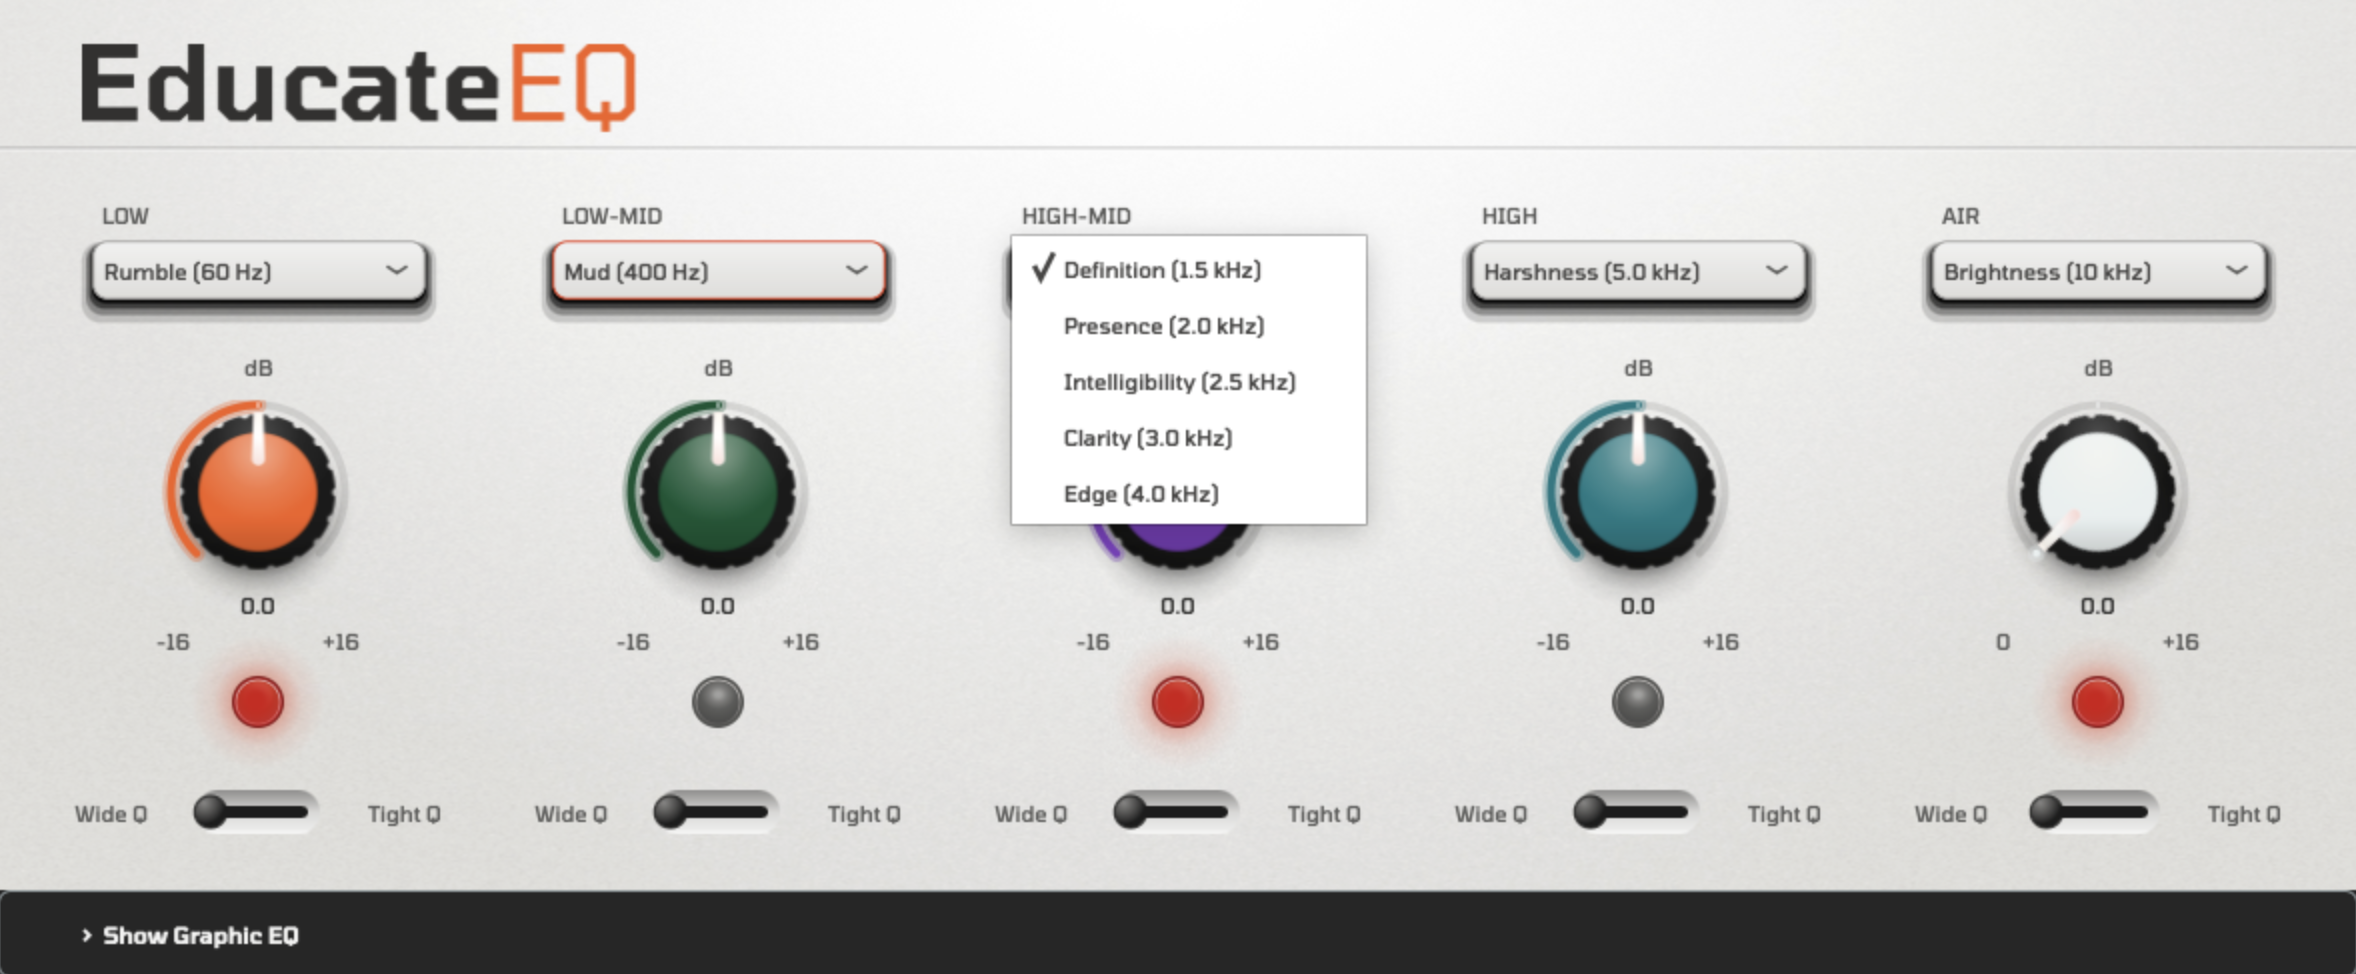Toggle the AIR band red enable button

(x=2097, y=701)
